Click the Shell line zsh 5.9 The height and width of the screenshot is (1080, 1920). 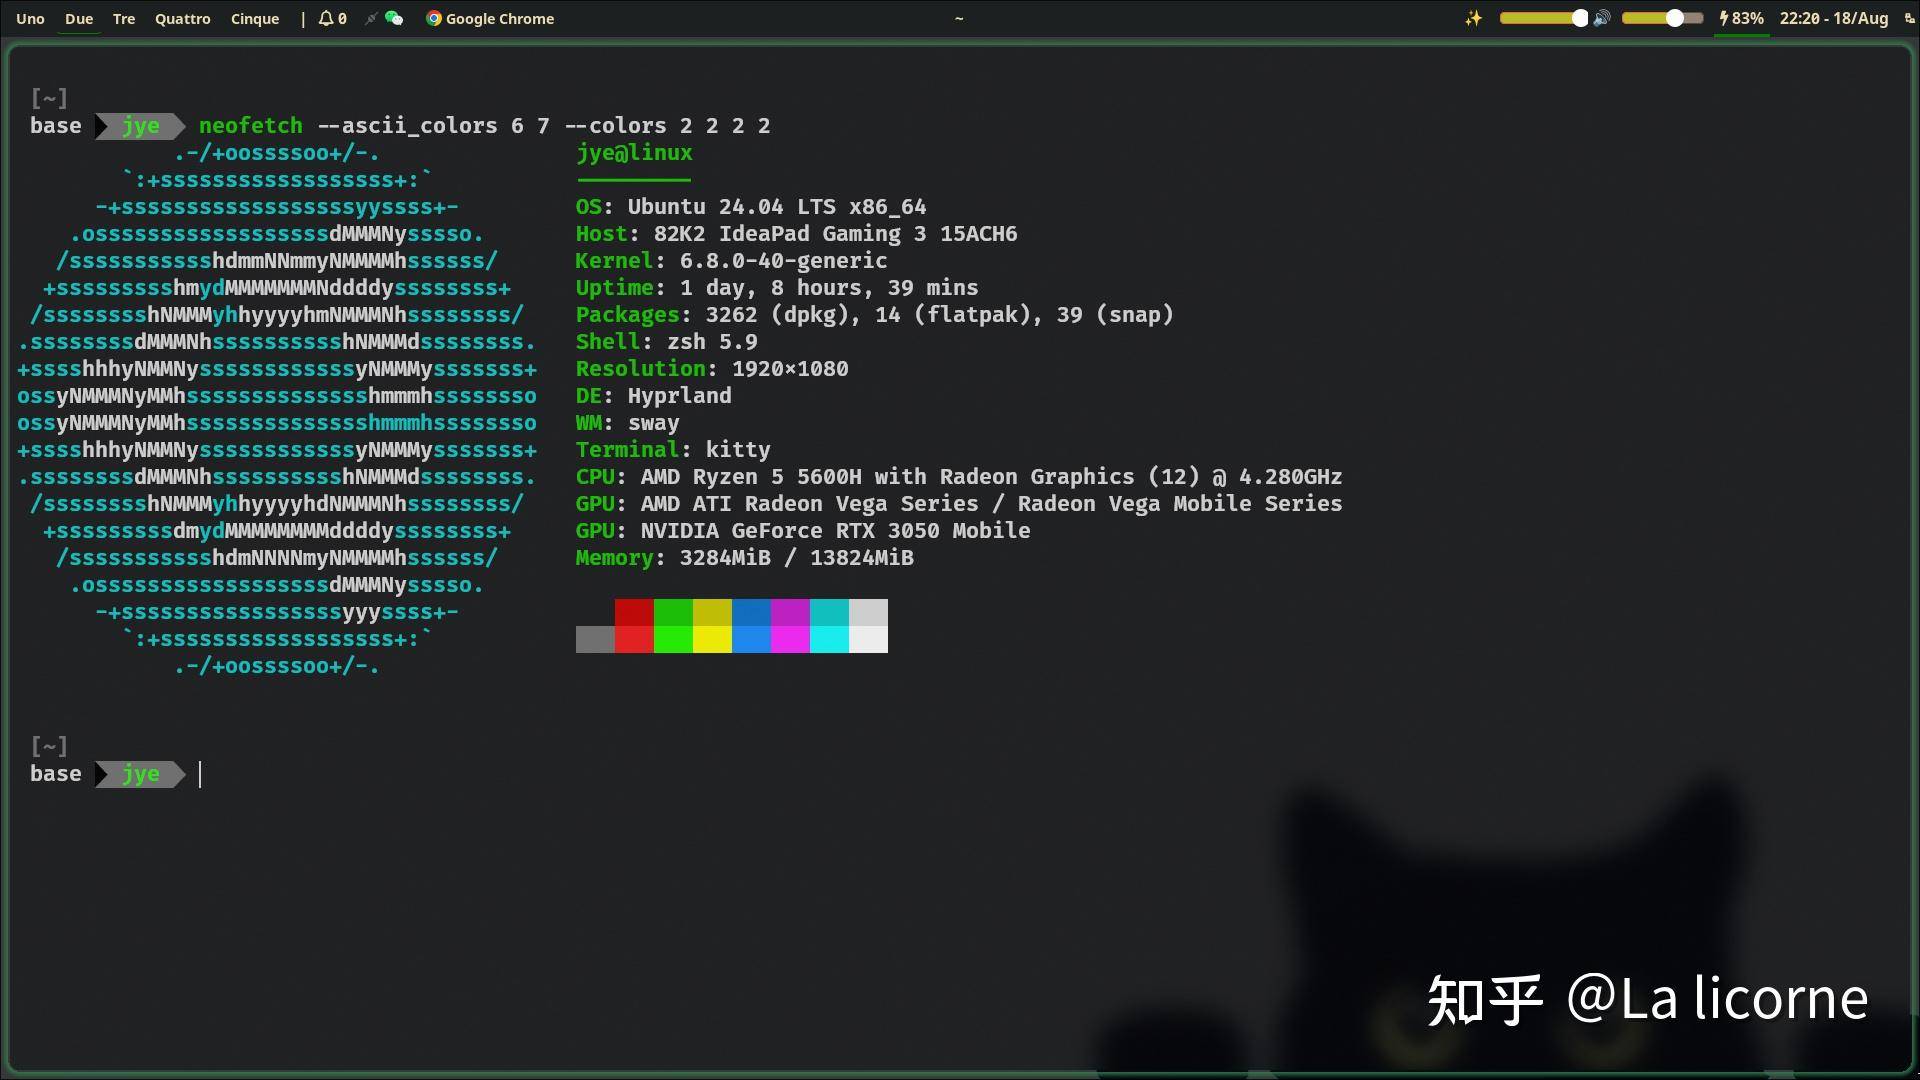click(x=666, y=342)
